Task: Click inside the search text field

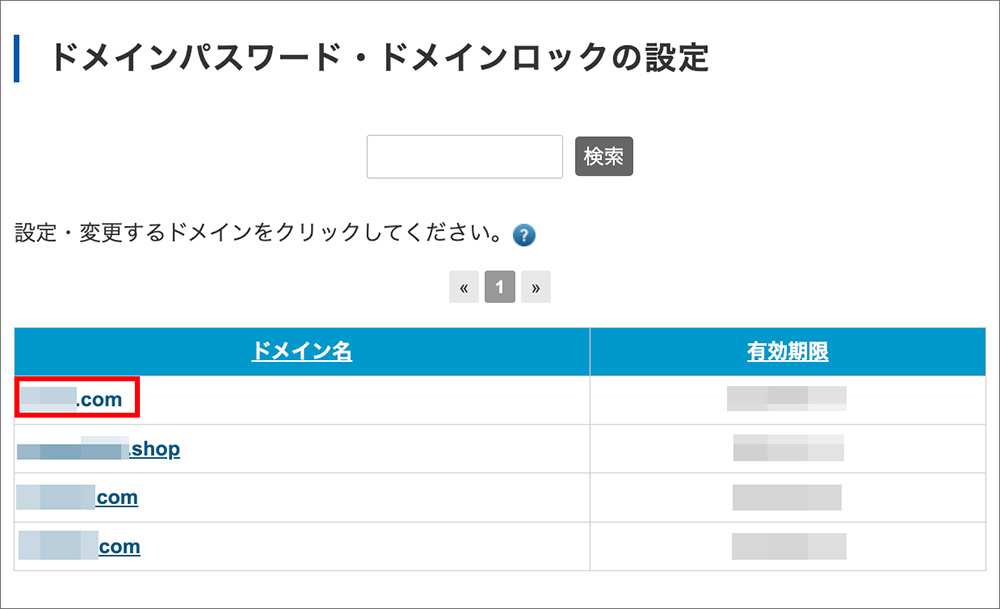Action: click(x=464, y=156)
